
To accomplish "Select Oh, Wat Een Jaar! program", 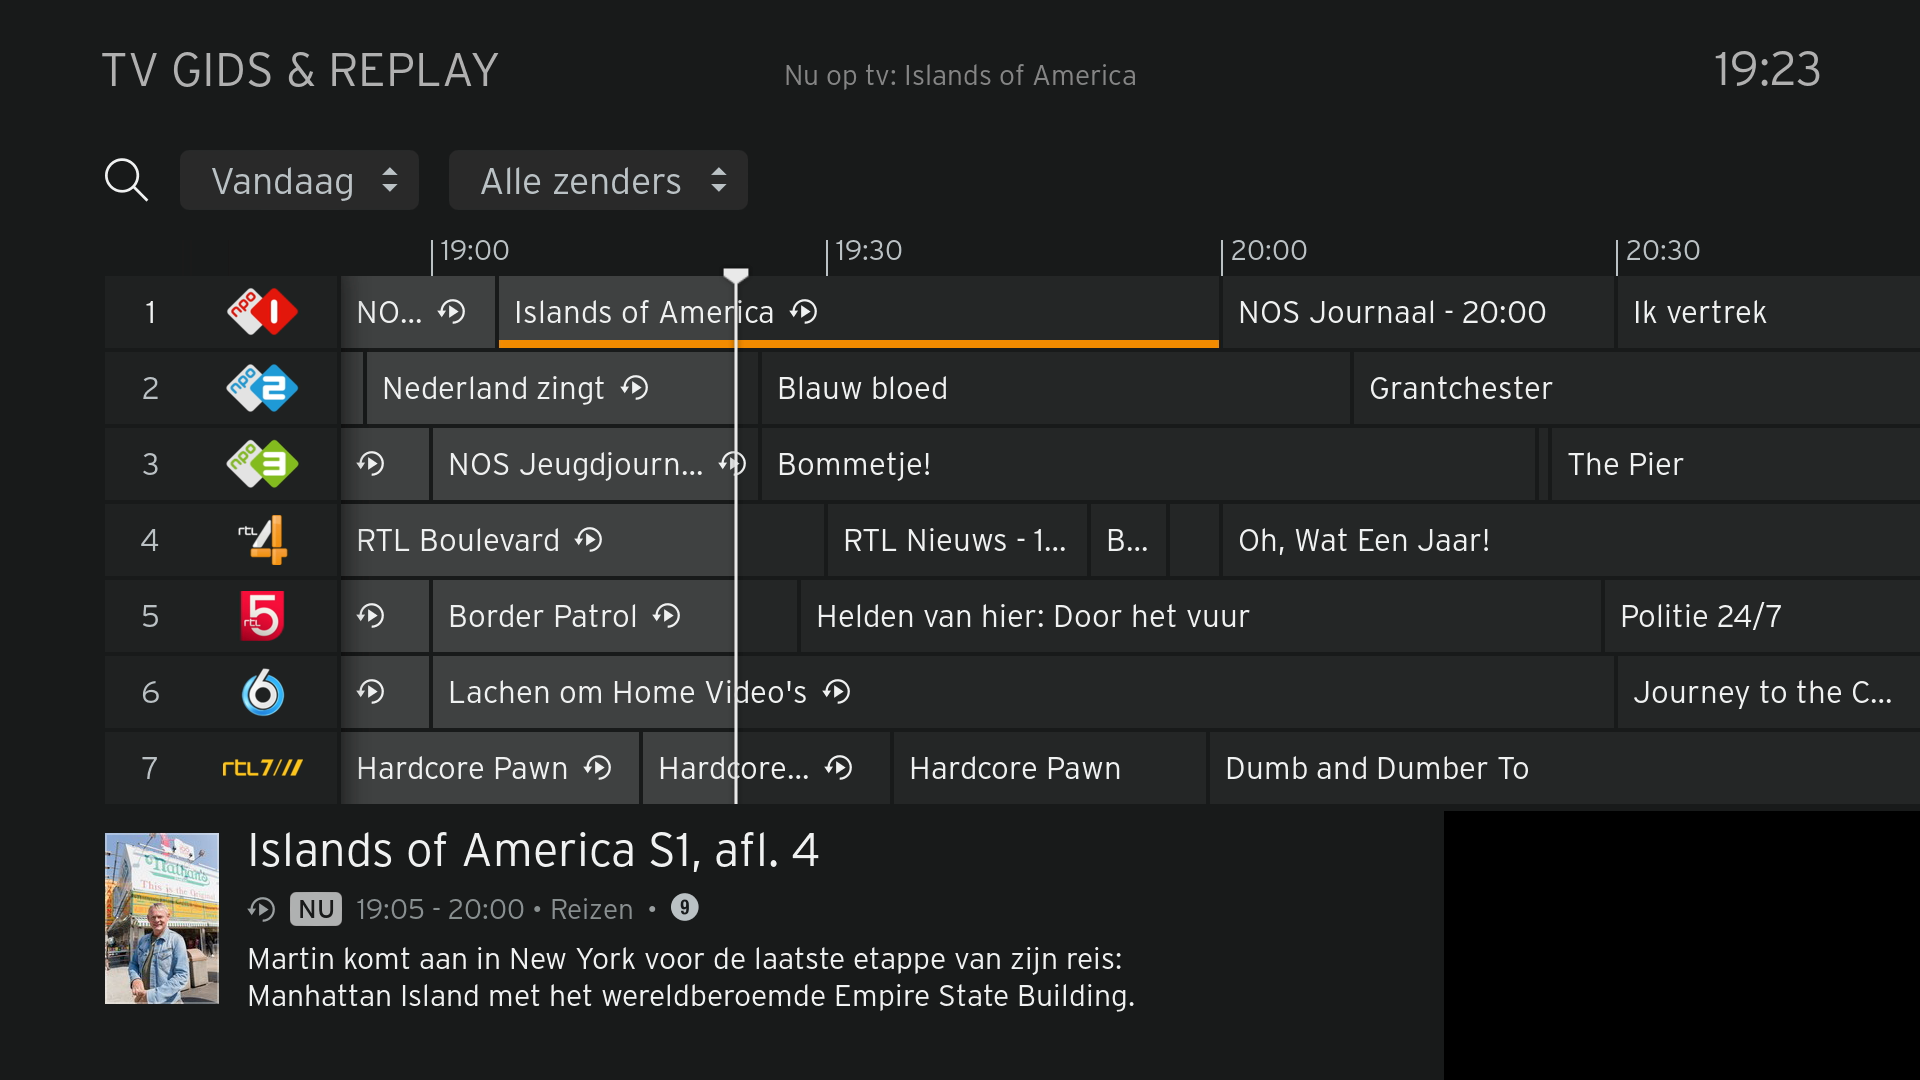I will 1571,540.
